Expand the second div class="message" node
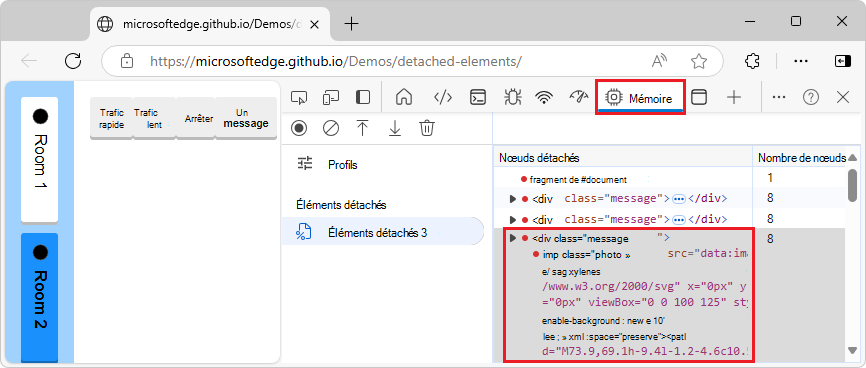Viewport: 866px width, 368px height. (513, 219)
